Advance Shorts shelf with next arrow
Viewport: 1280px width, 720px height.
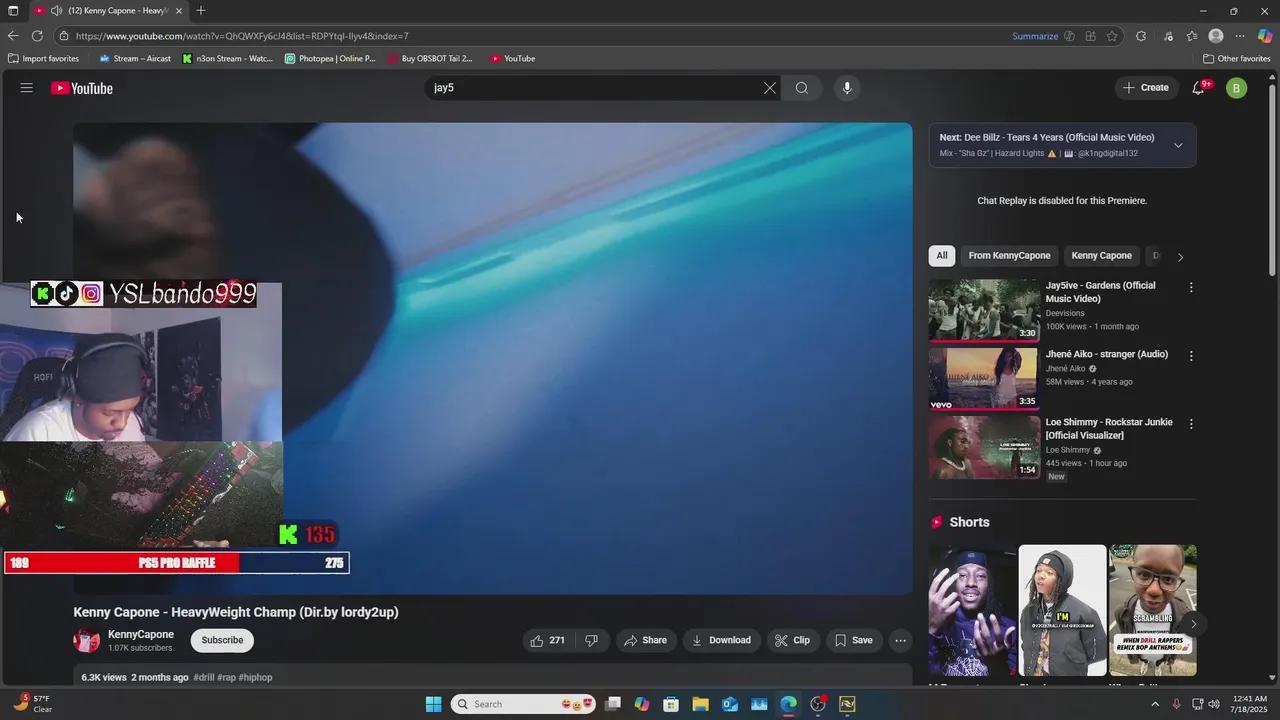pos(1192,624)
